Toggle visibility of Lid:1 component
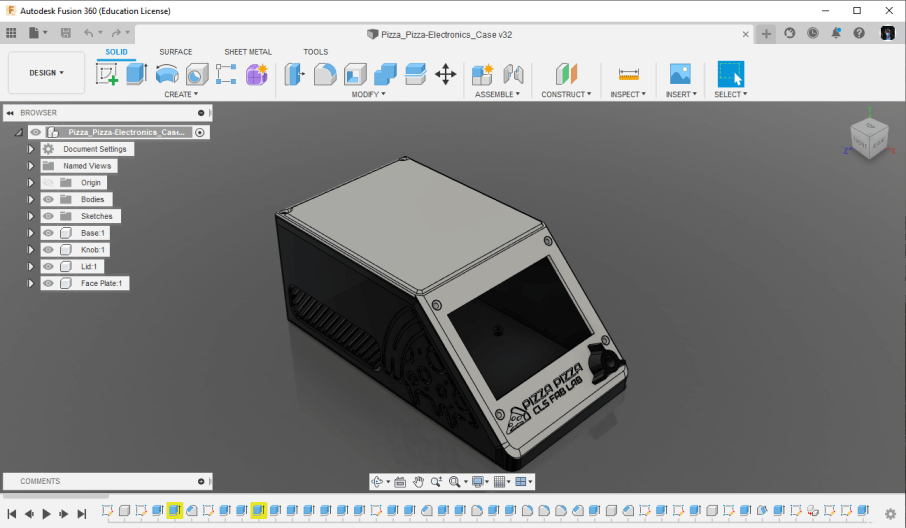Image resolution: width=906 pixels, height=528 pixels. pos(48,267)
